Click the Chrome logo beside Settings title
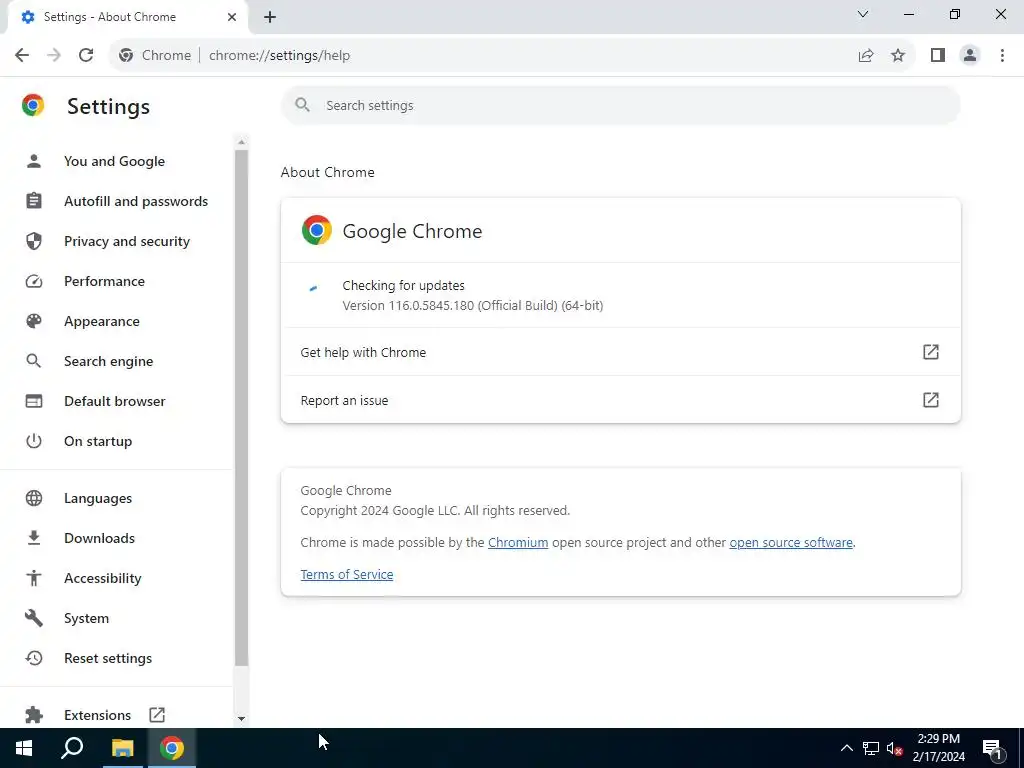Image resolution: width=1024 pixels, height=768 pixels. tap(33, 105)
